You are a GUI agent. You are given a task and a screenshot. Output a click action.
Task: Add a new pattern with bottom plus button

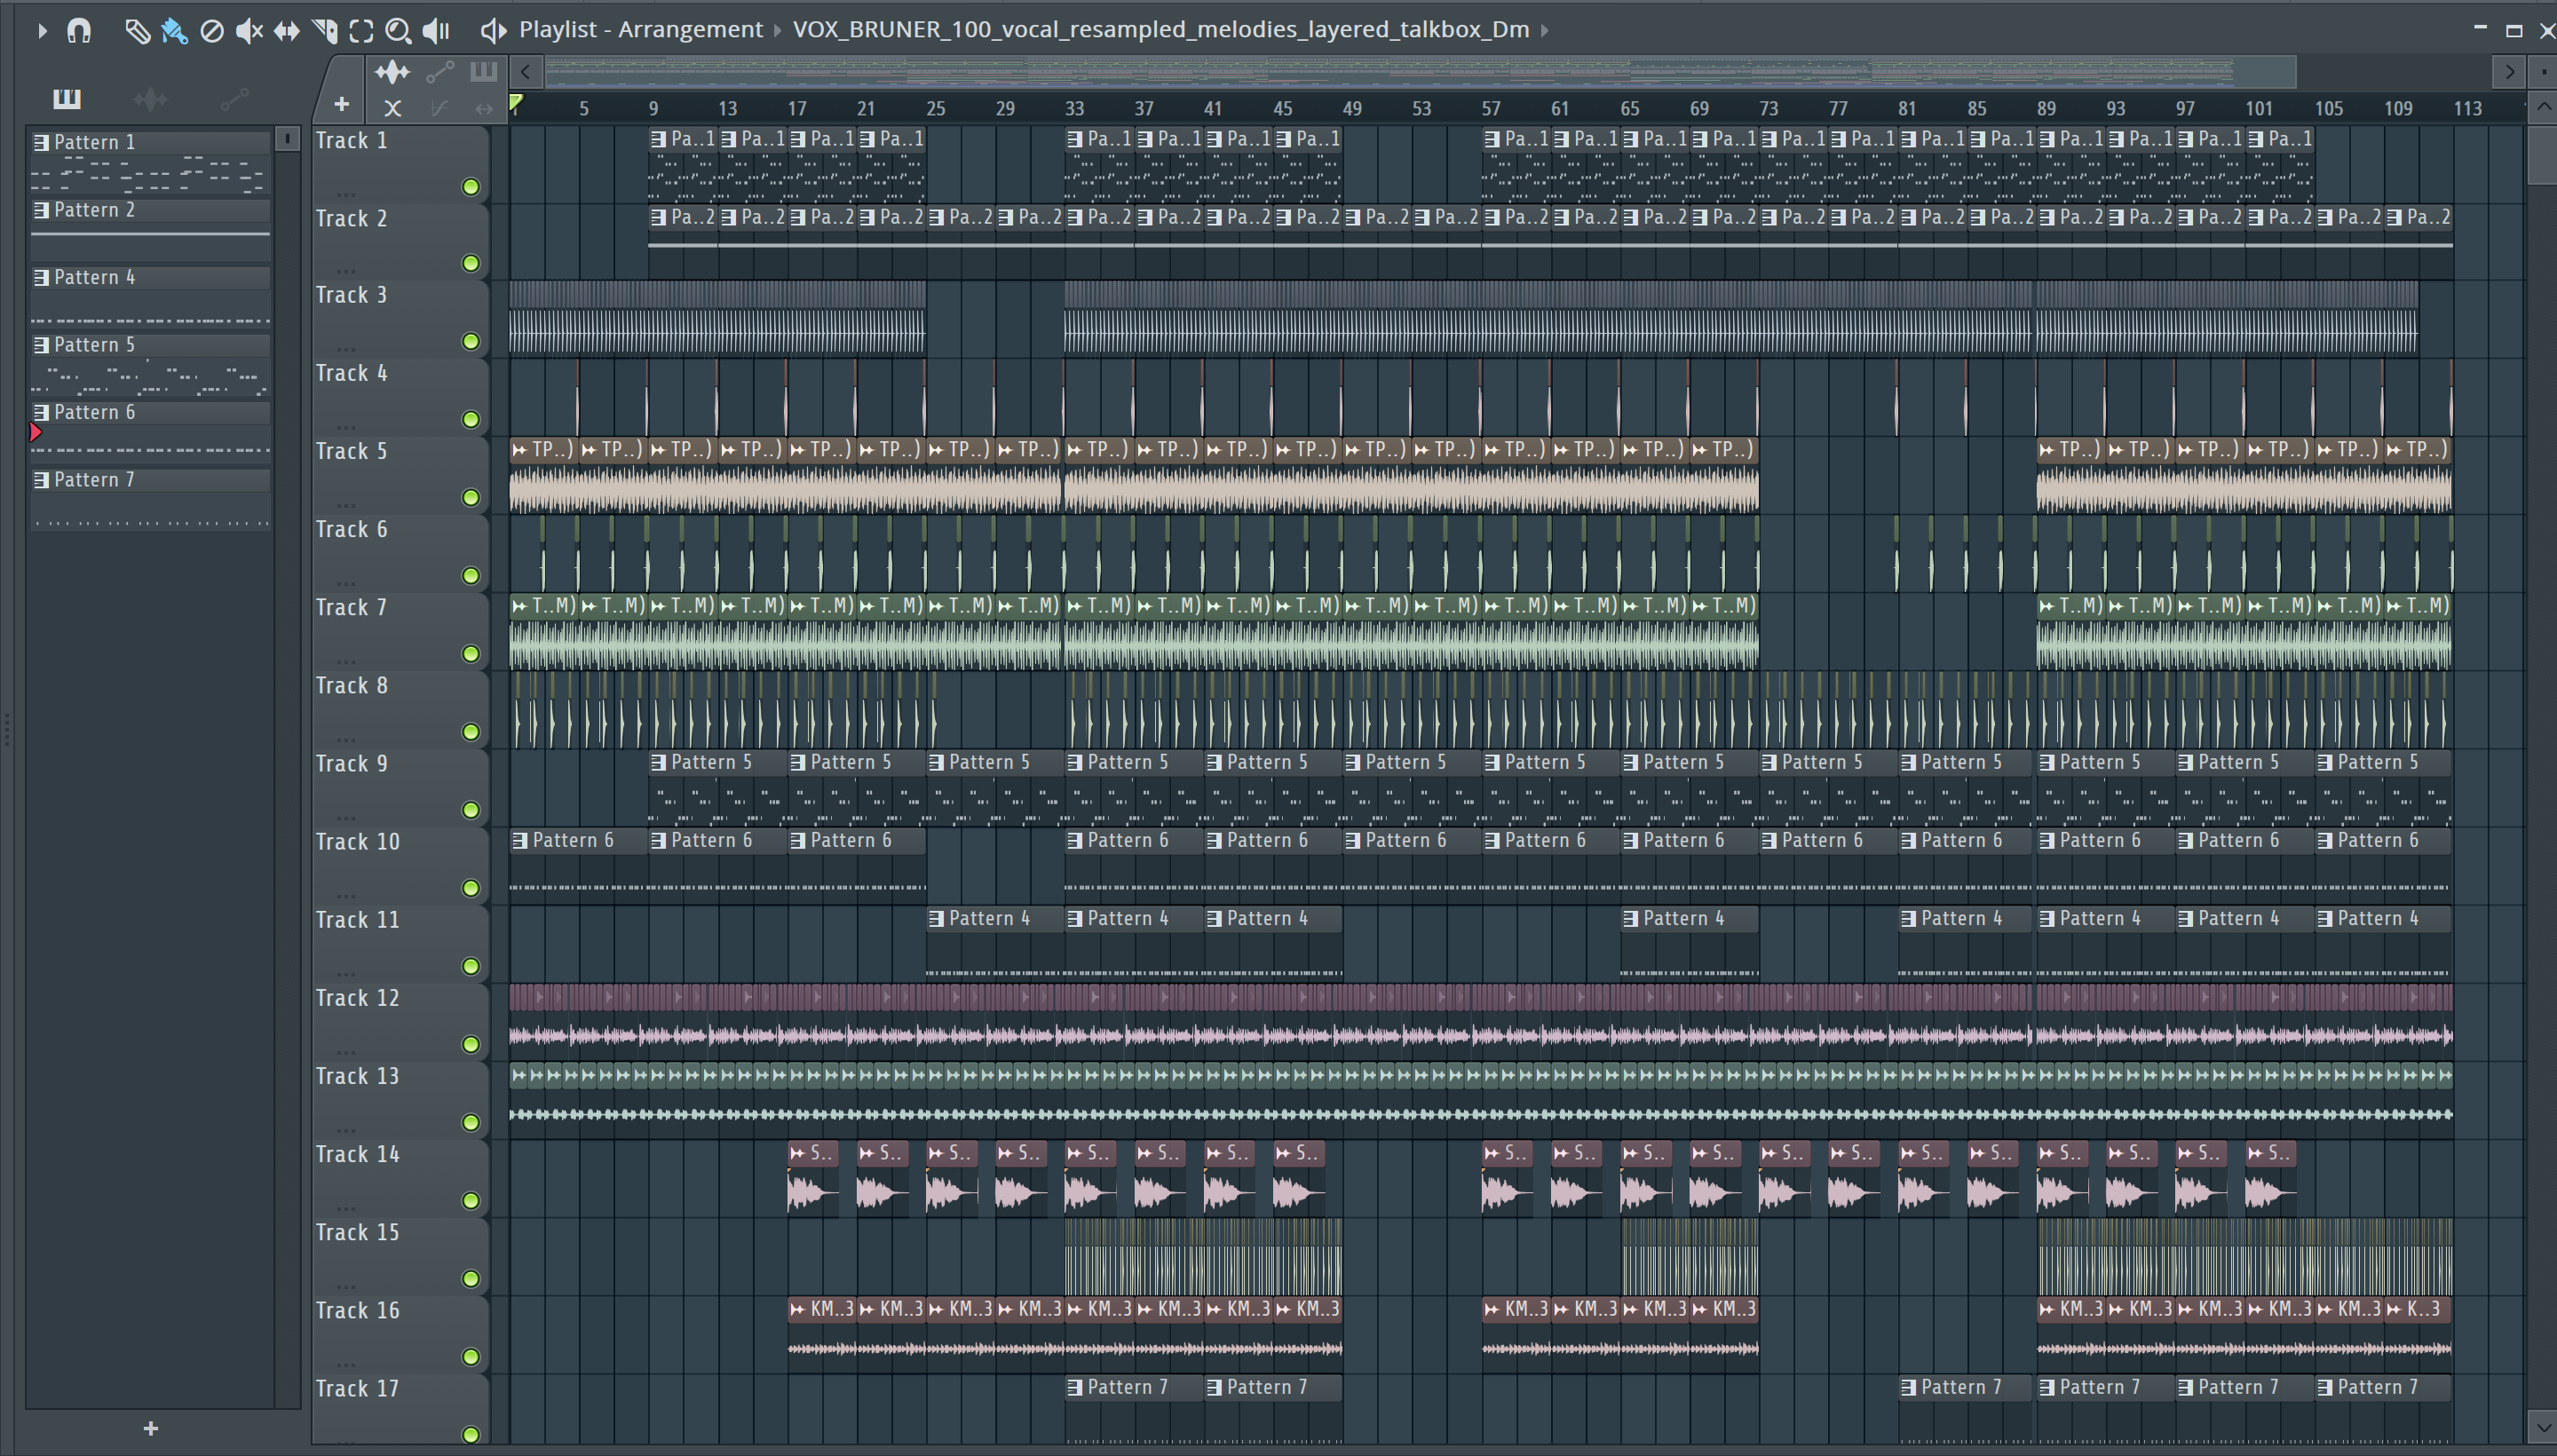point(151,1428)
